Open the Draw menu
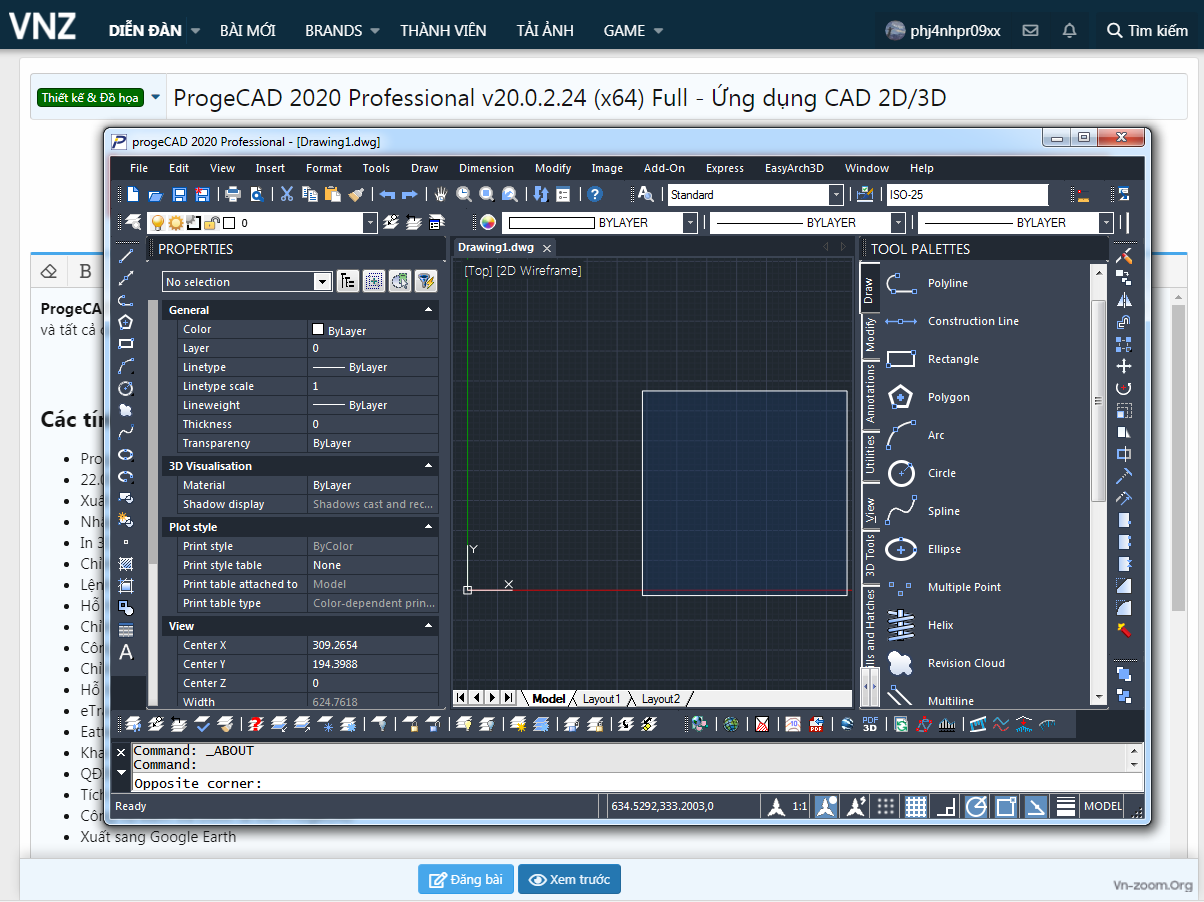 pos(425,168)
